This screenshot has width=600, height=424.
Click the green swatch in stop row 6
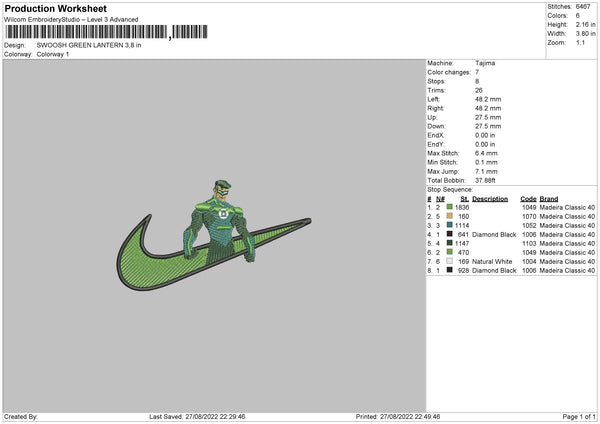point(450,252)
